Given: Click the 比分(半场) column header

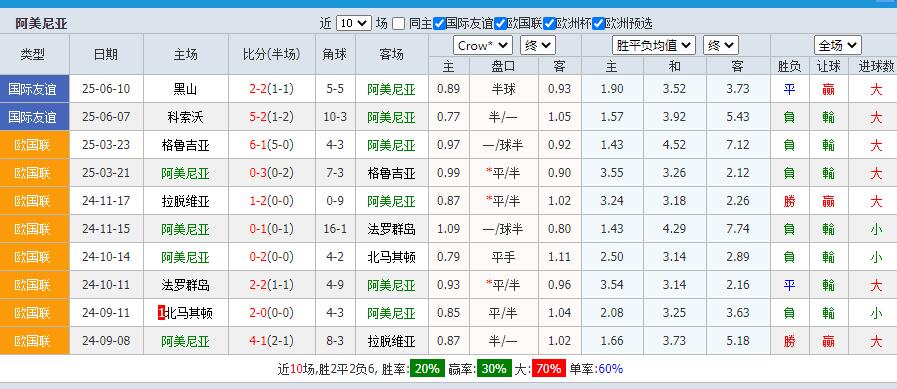Looking at the screenshot, I should point(271,54).
